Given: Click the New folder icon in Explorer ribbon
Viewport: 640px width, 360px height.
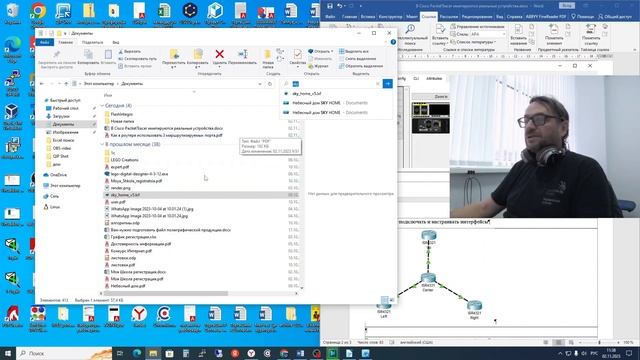Looking at the screenshot, I should pyautogui.click(x=268, y=54).
